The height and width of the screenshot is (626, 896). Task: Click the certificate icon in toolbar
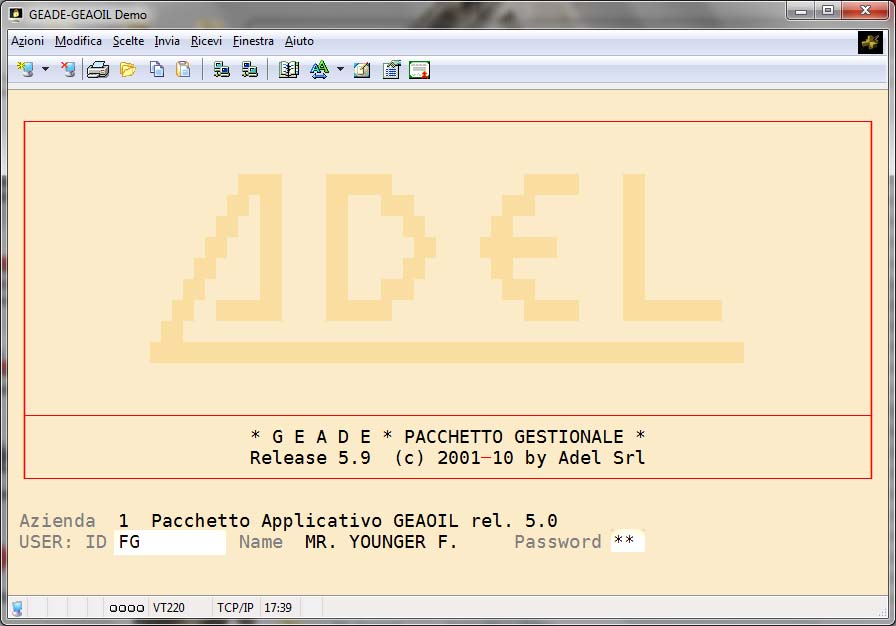pyautogui.click(x=419, y=70)
